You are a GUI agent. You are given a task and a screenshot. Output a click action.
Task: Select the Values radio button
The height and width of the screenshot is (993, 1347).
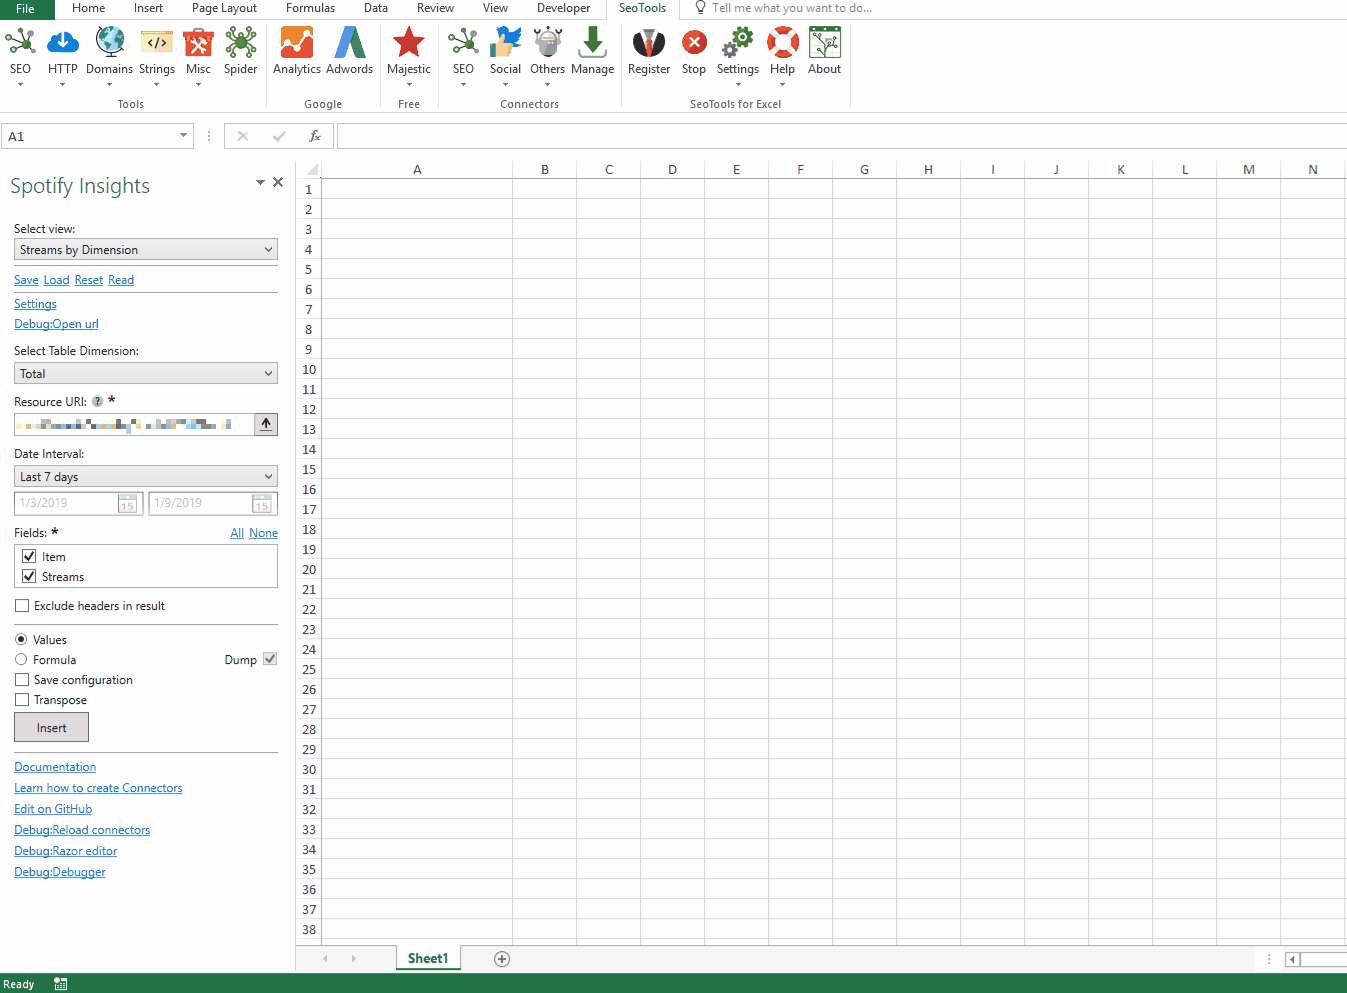click(x=21, y=639)
